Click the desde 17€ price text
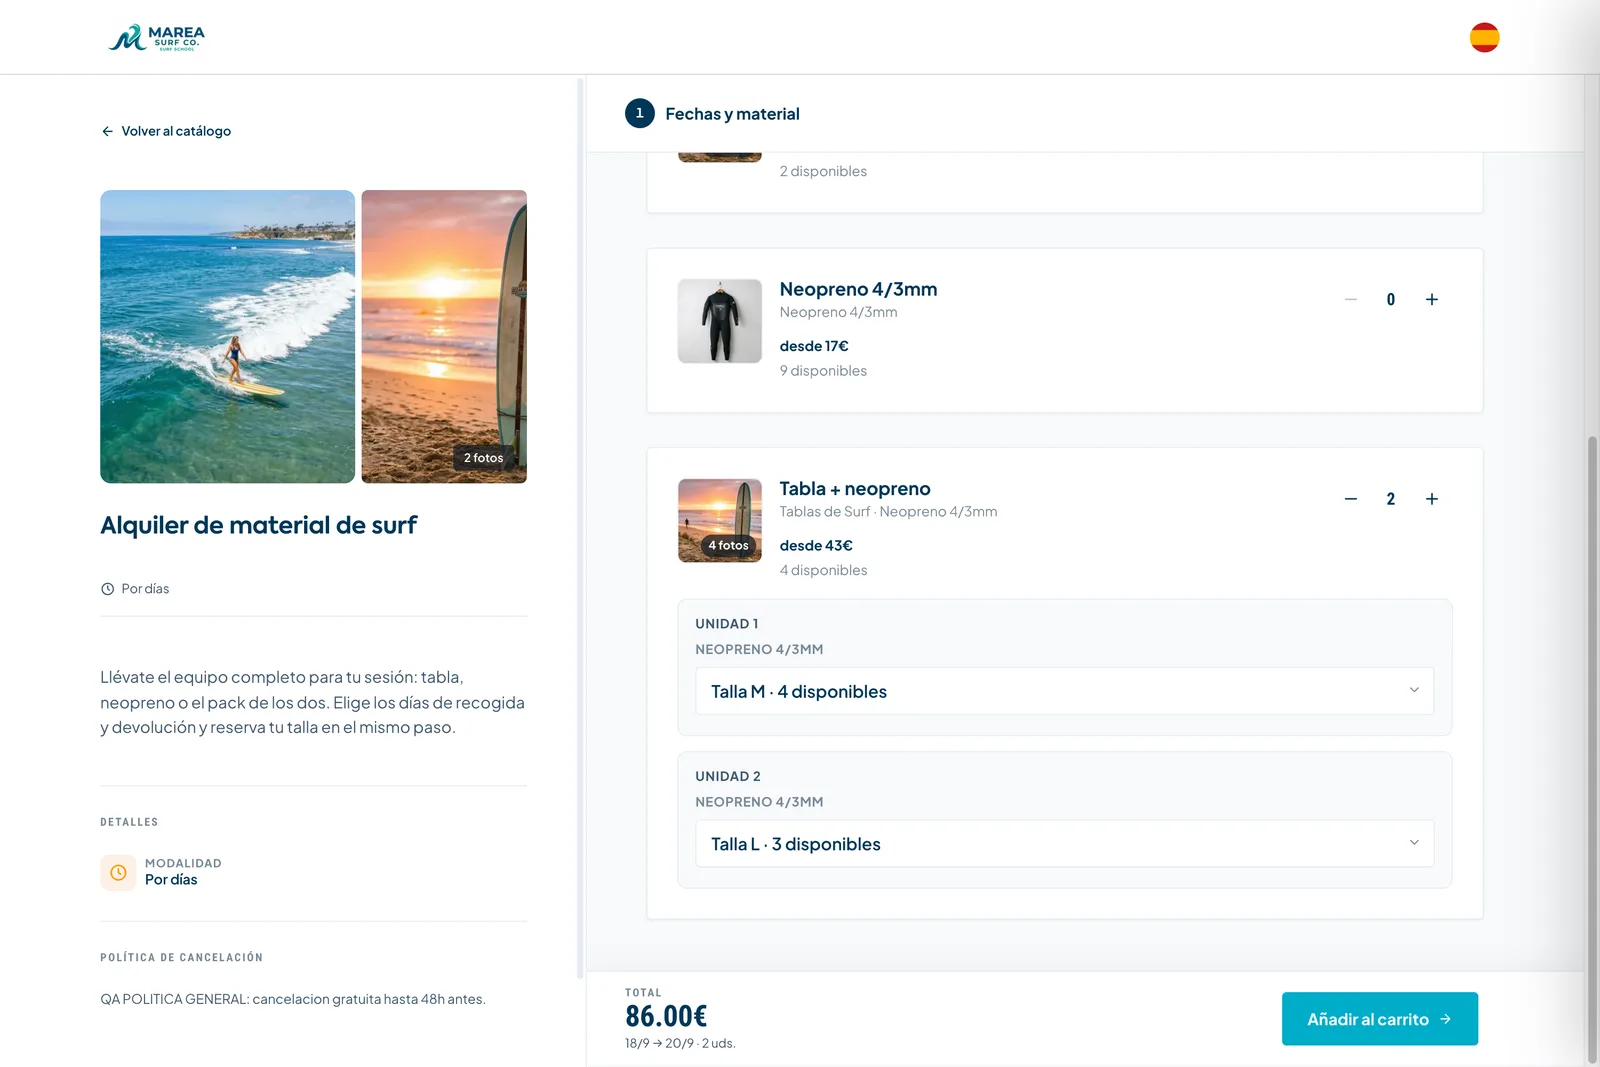Viewport: 1600px width, 1067px height. pyautogui.click(x=814, y=346)
